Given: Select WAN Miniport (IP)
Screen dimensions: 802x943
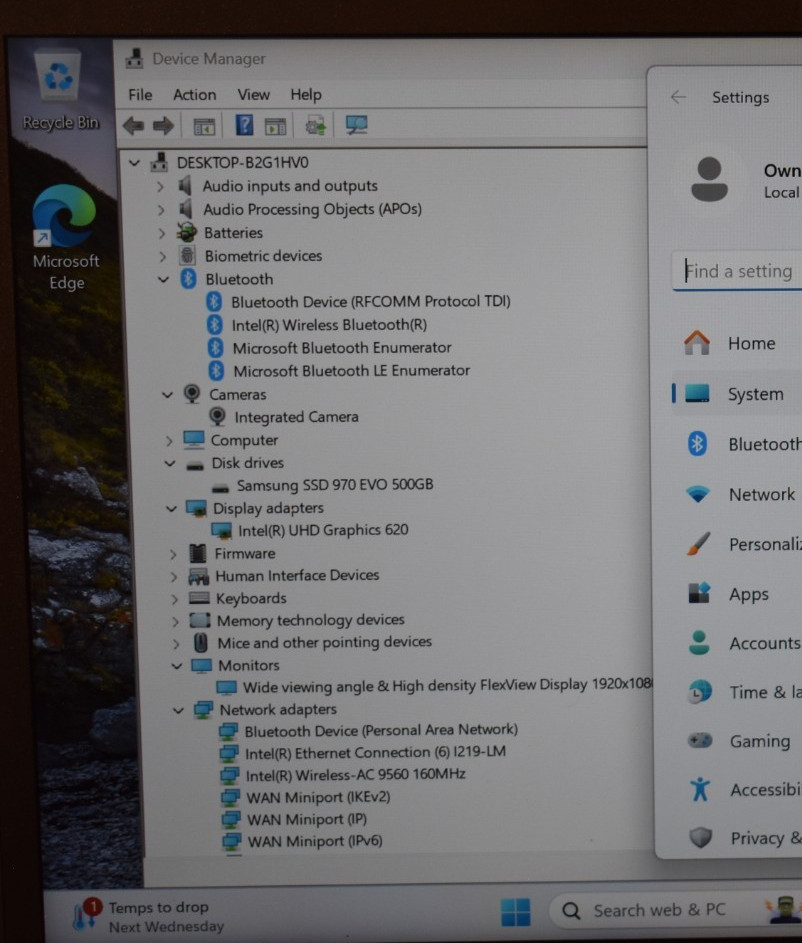Looking at the screenshot, I should (x=307, y=819).
